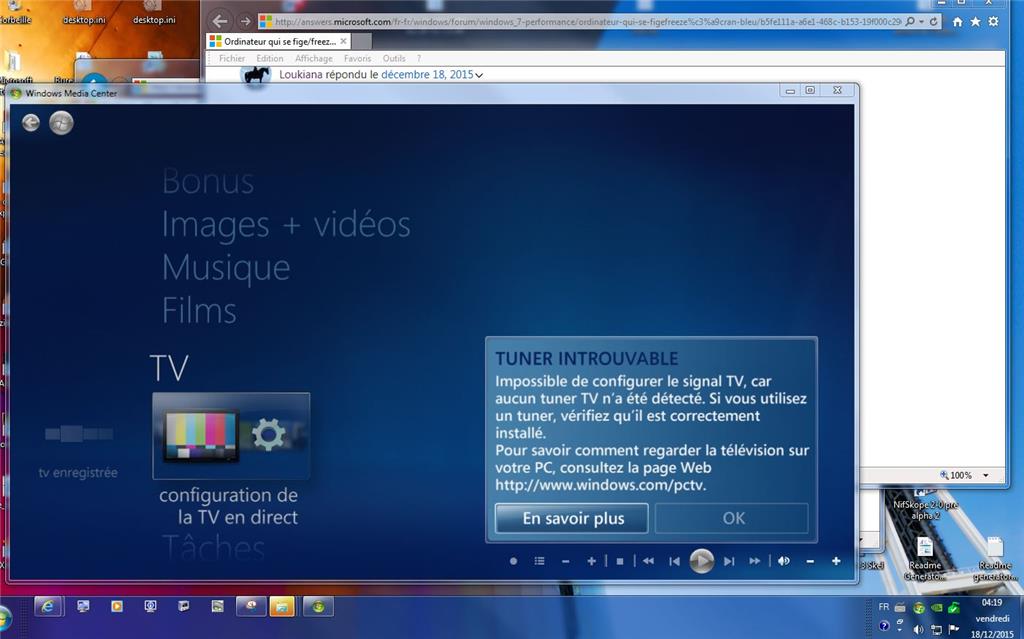Click Internet Explorer back arrow button
Viewport: 1024px width, 639px height.
click(220, 21)
